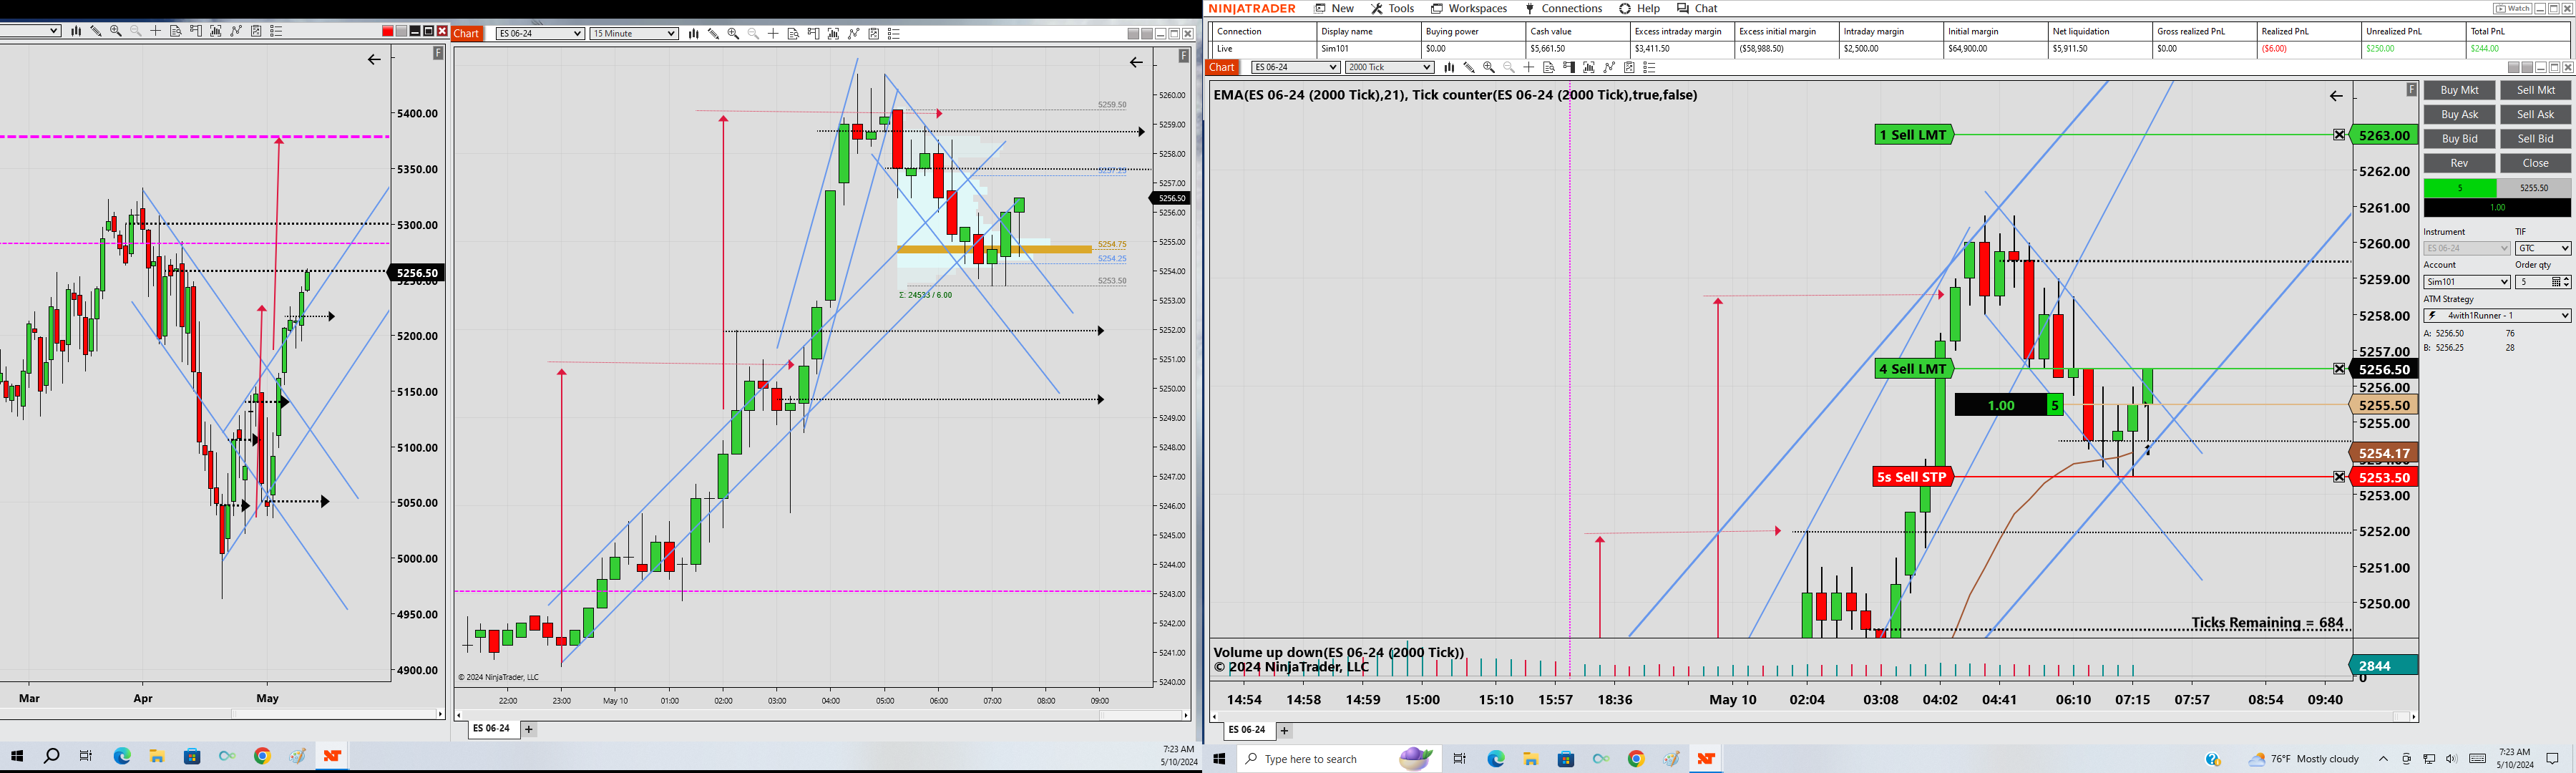Open the 2000 Tick interval dropdown

coord(1390,67)
